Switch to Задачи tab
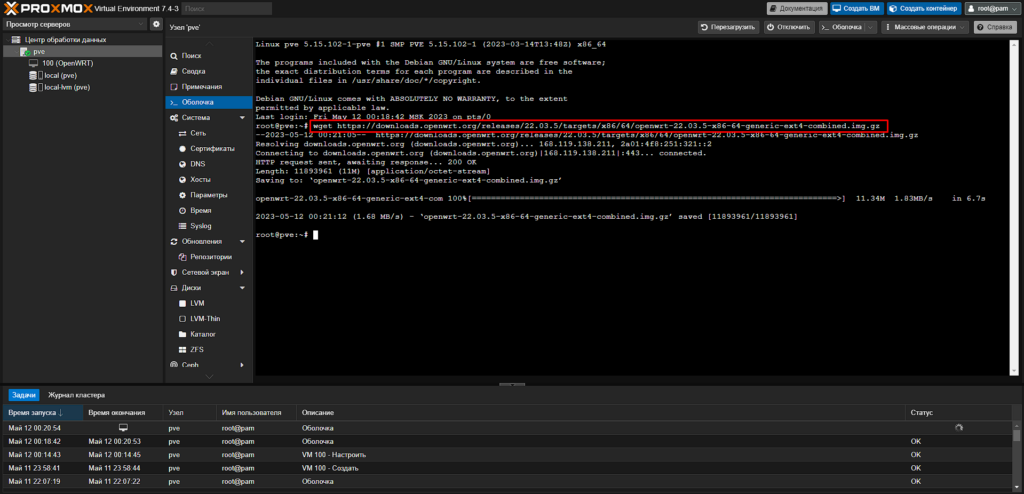Viewport: 1024px width, 494px height. pos(24,395)
